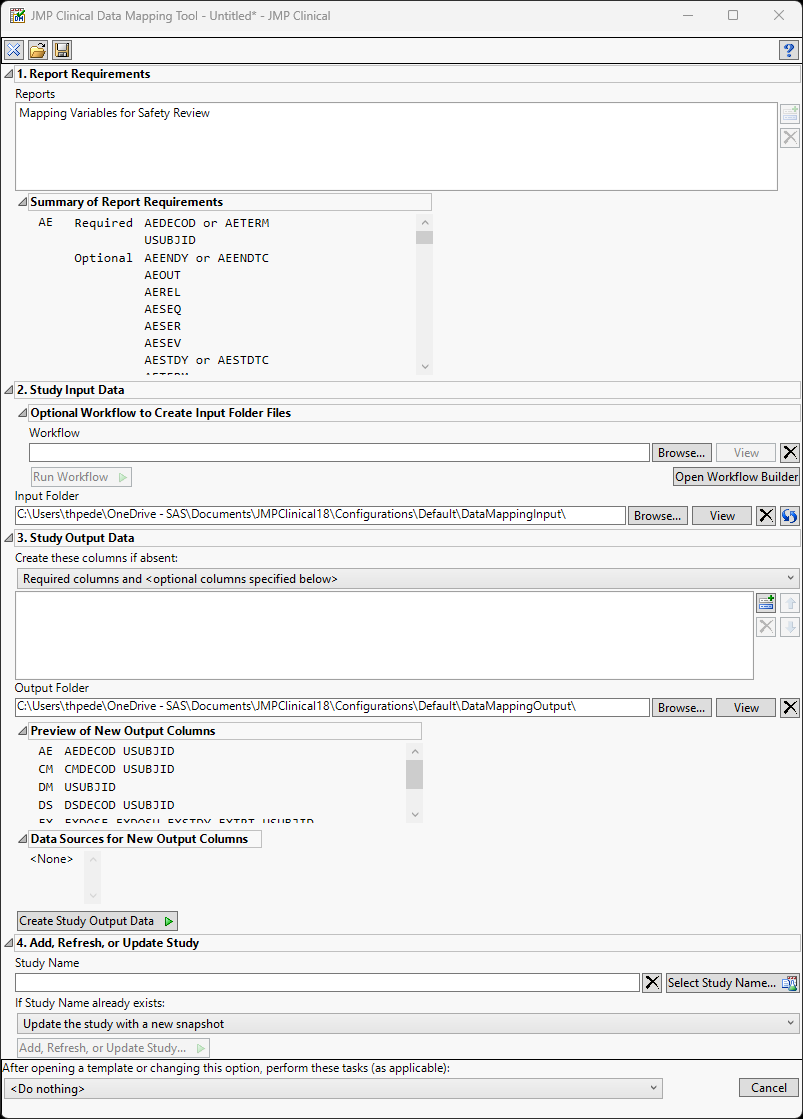The image size is (803, 1119).
Task: Open 'If Study Name already exists' dropdown
Action: (x=408, y=1023)
